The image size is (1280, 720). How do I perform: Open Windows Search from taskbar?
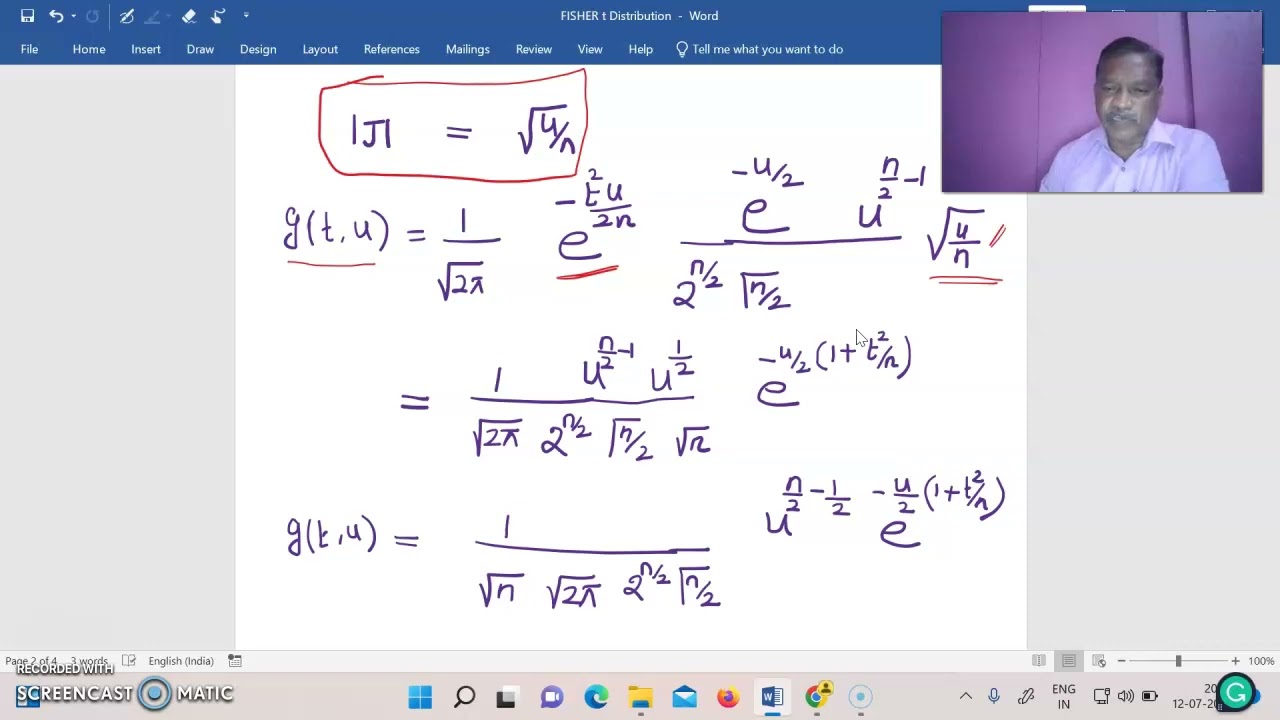pos(464,697)
